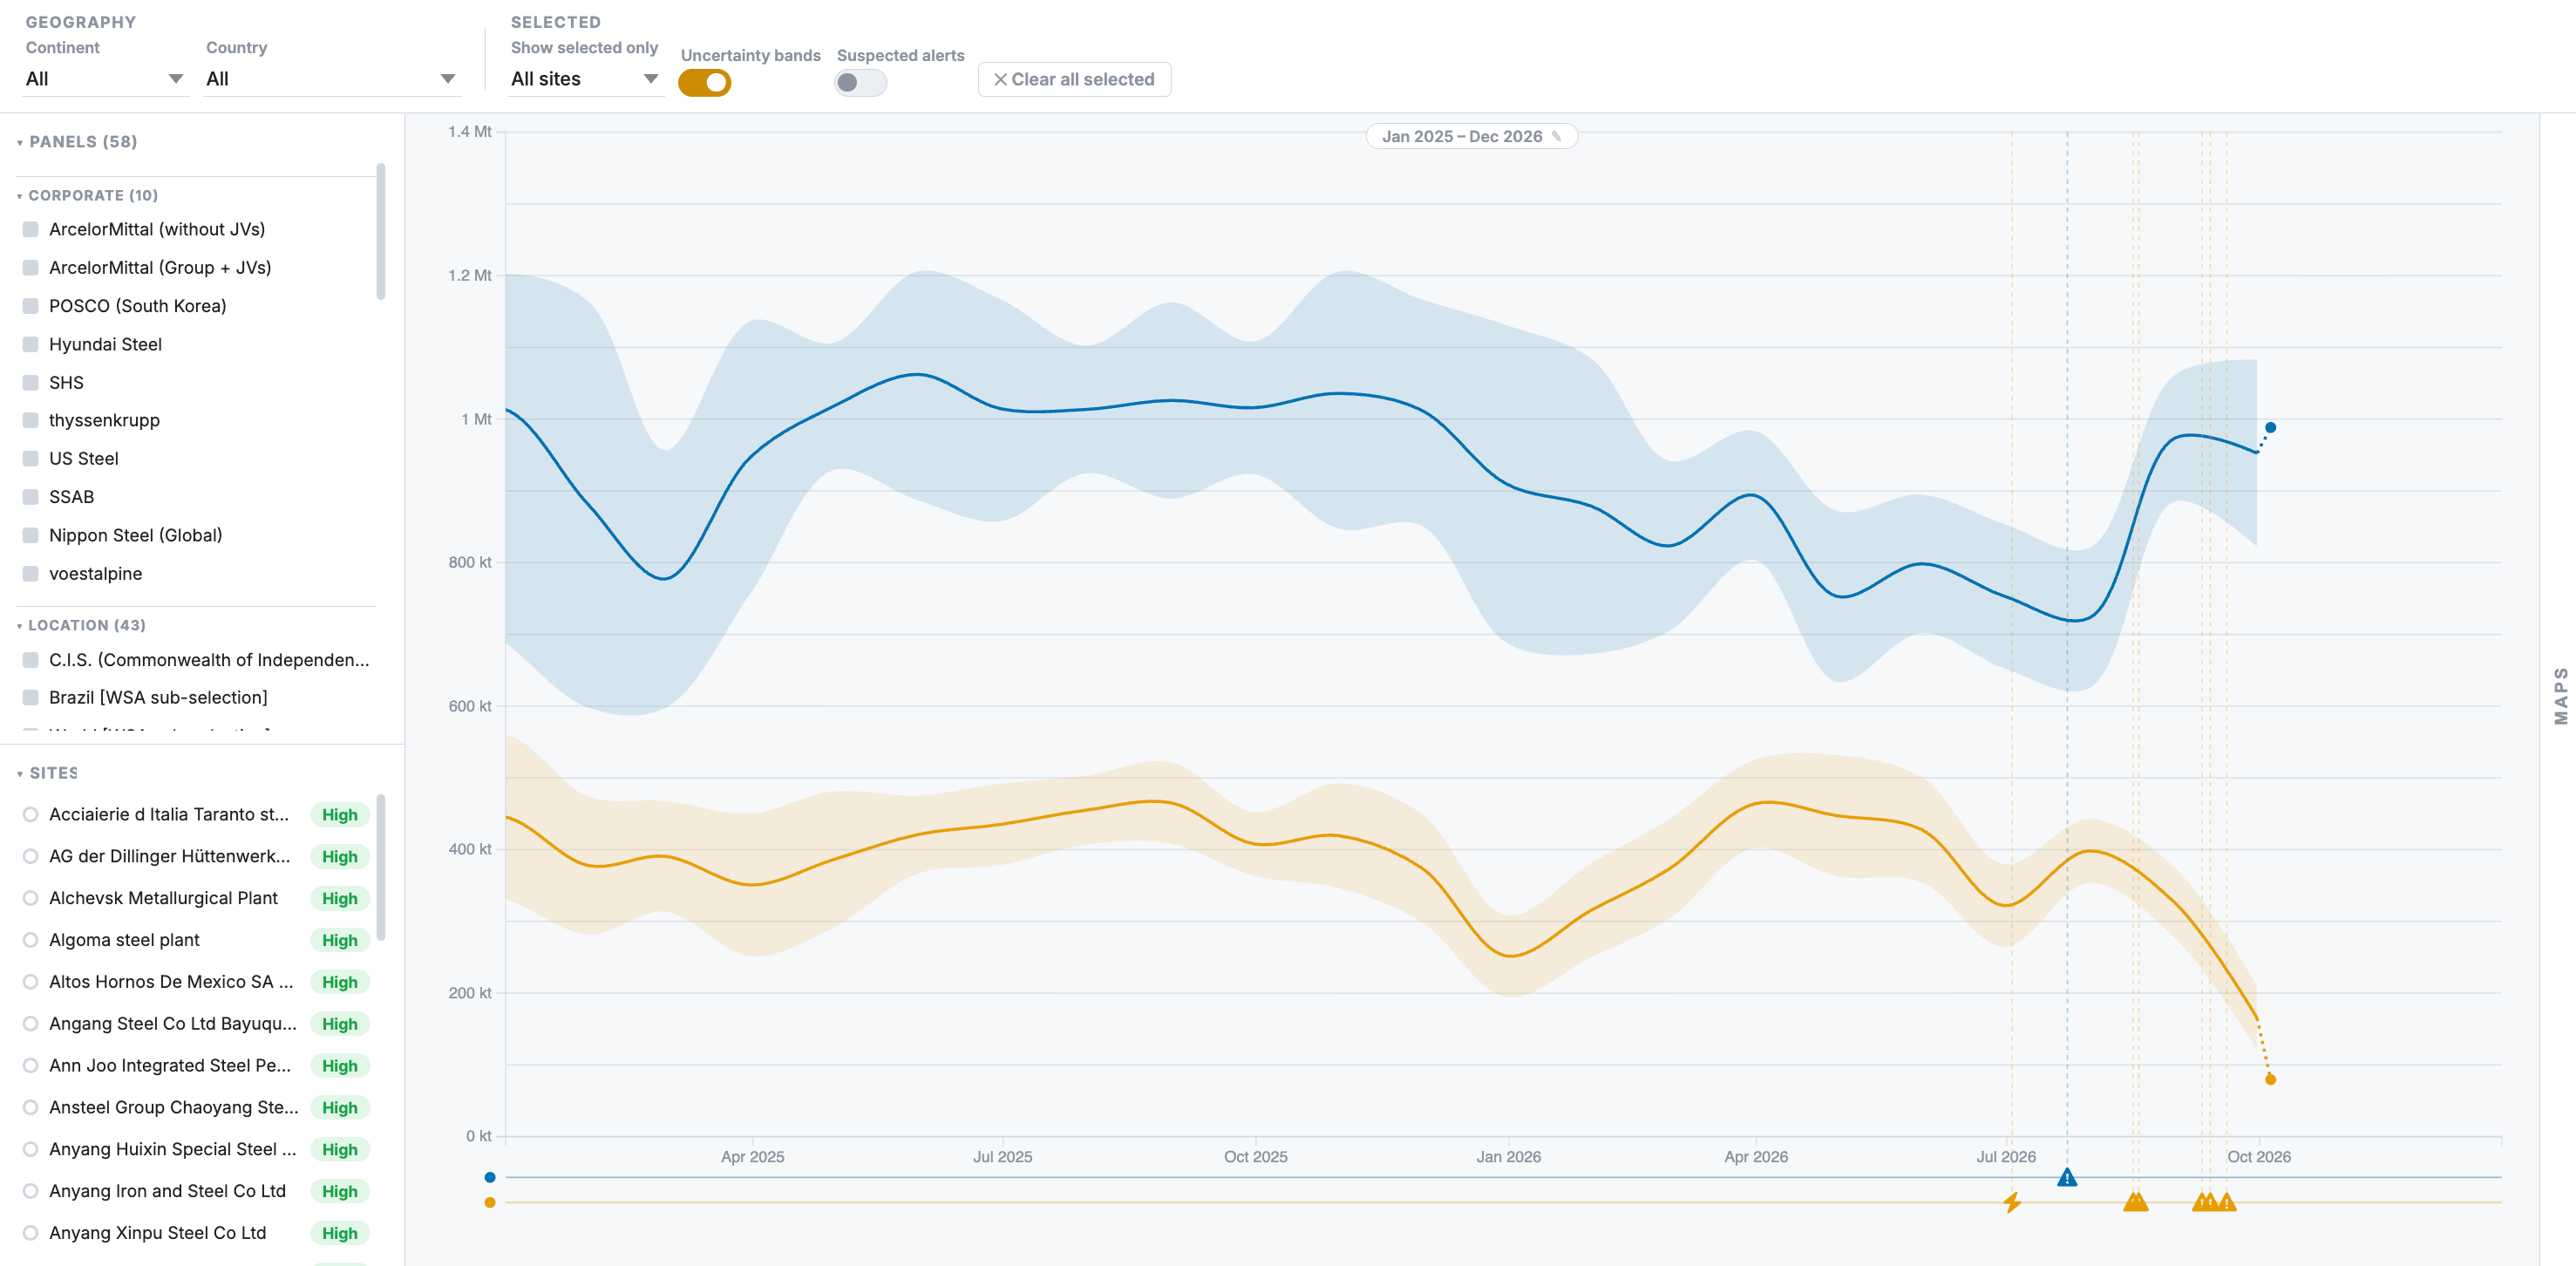Click the SHS panel checkbox

pos(31,382)
